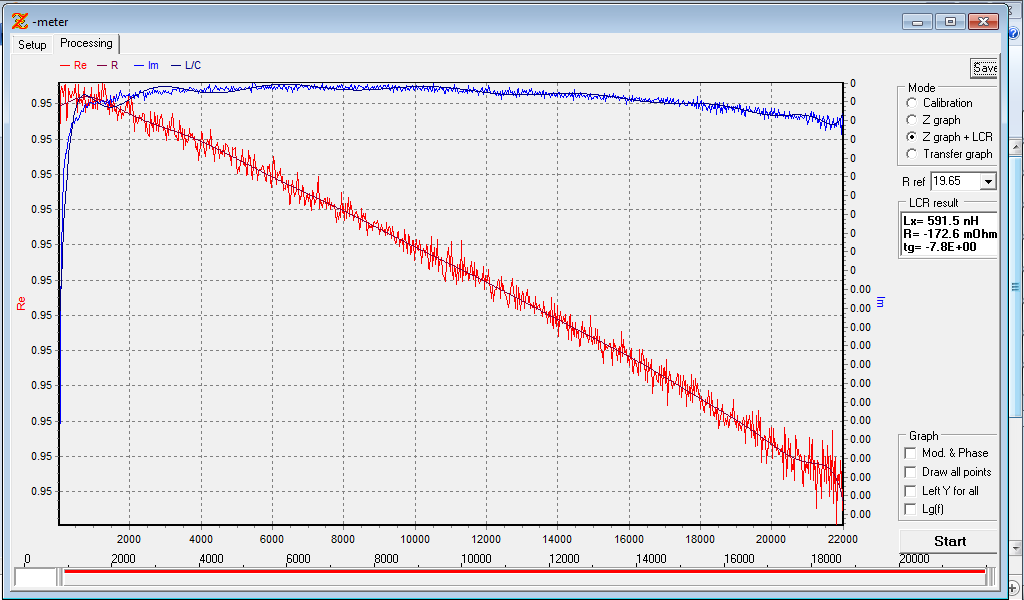
Task: Close the Z-meter window
Action: click(x=984, y=22)
